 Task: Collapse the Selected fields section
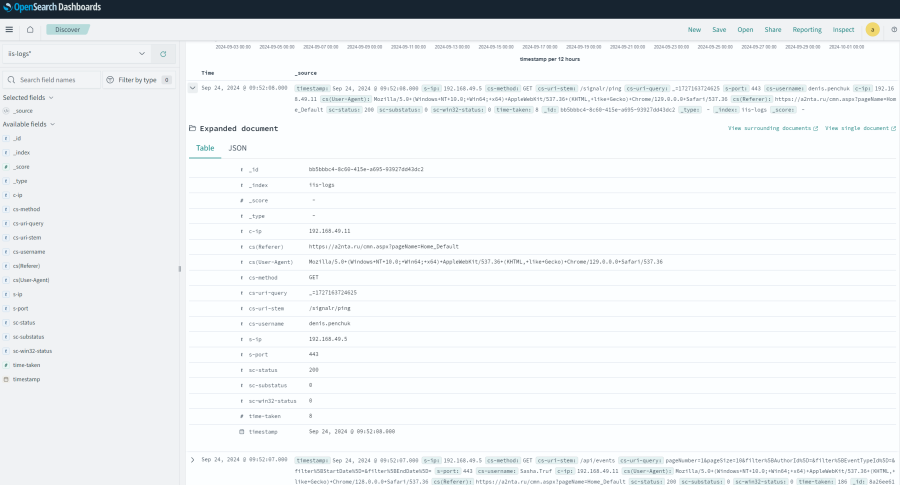[28, 98]
